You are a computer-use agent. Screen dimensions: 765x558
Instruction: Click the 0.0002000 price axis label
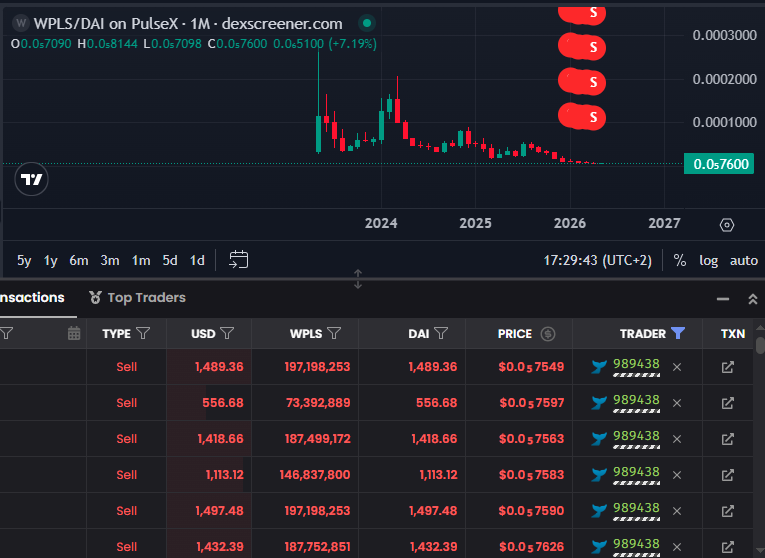(725, 79)
